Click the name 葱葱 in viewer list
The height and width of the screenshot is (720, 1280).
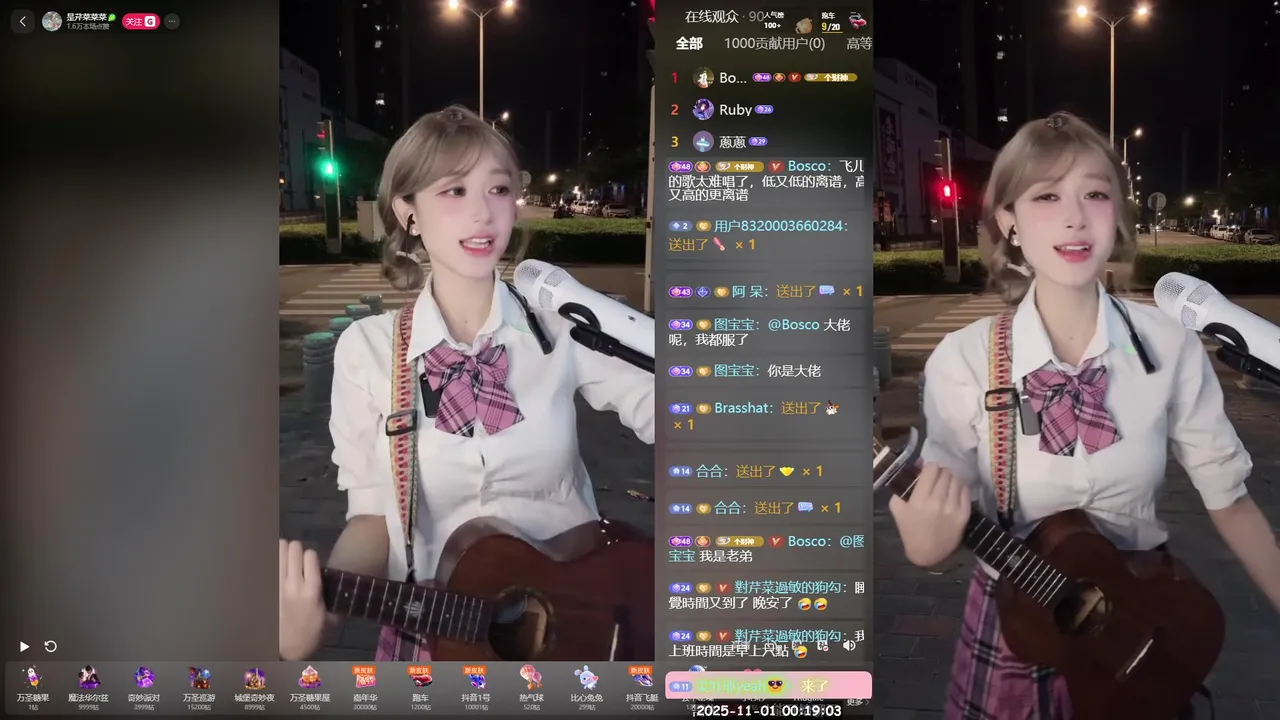pyautogui.click(x=732, y=142)
